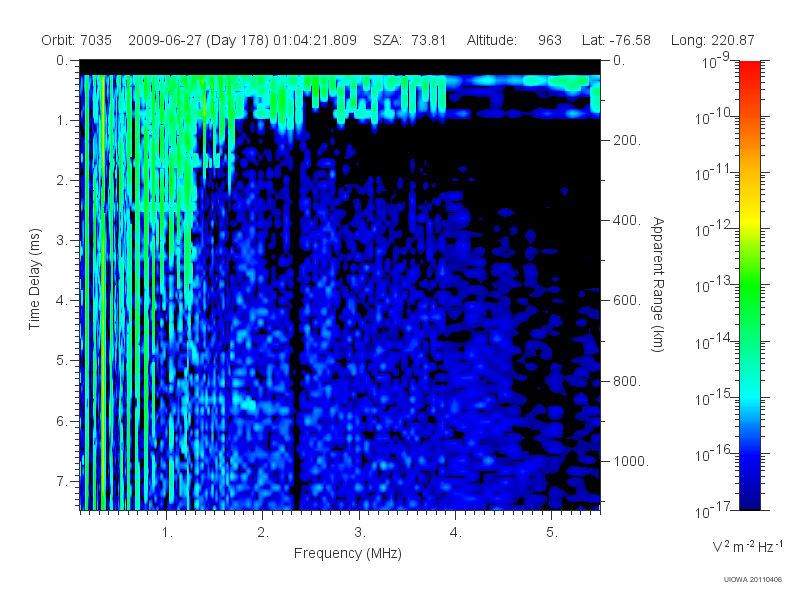
Task: Click the red top of the color bar
Action: [749, 71]
